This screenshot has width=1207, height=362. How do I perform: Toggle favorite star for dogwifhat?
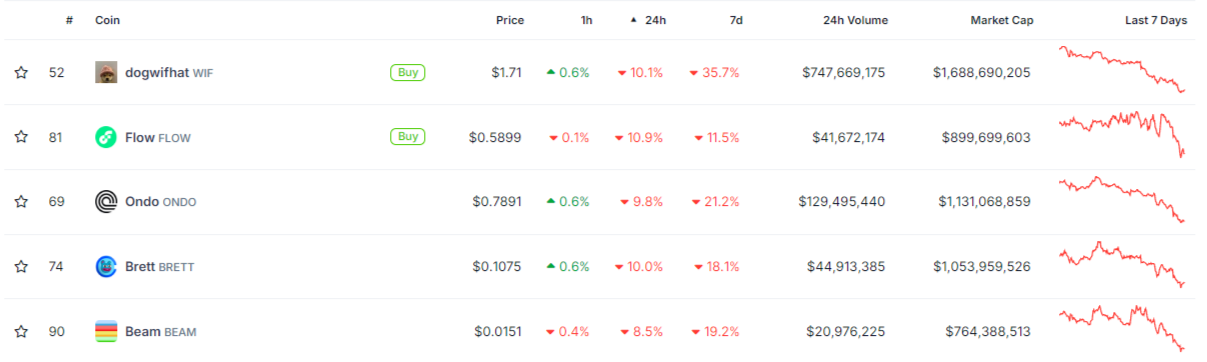click(x=21, y=72)
